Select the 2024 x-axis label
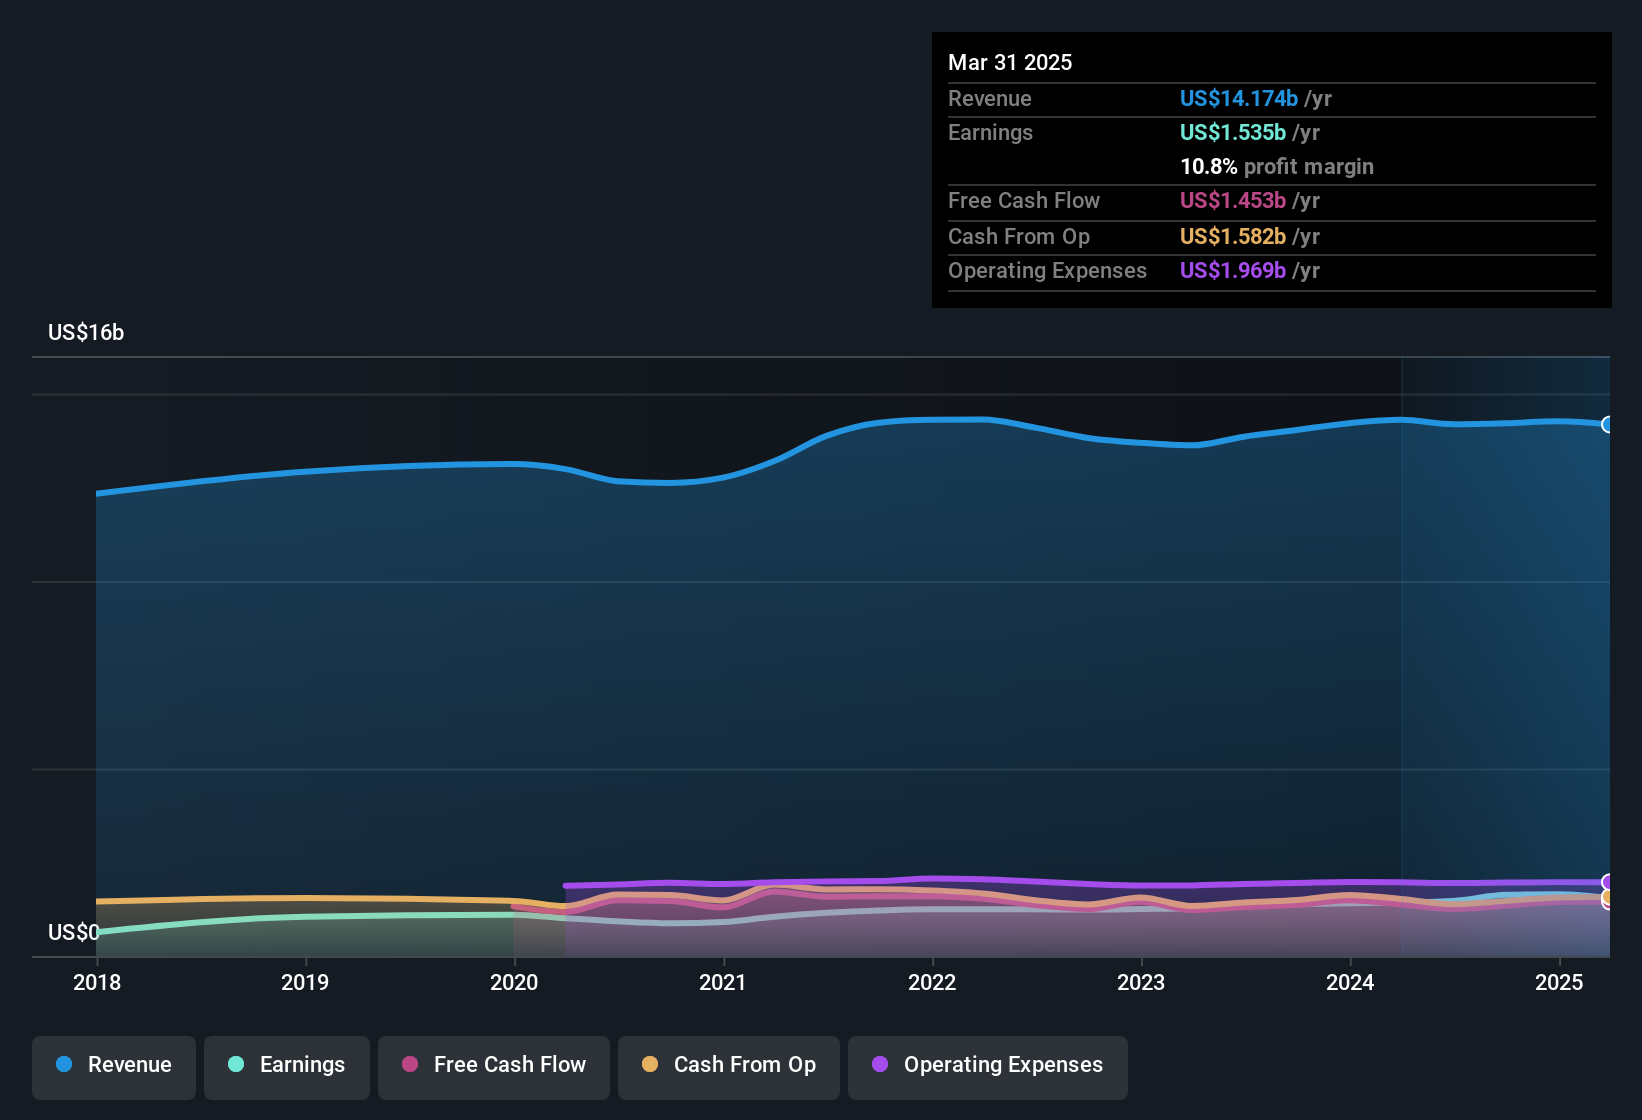1642x1120 pixels. [x=1350, y=982]
